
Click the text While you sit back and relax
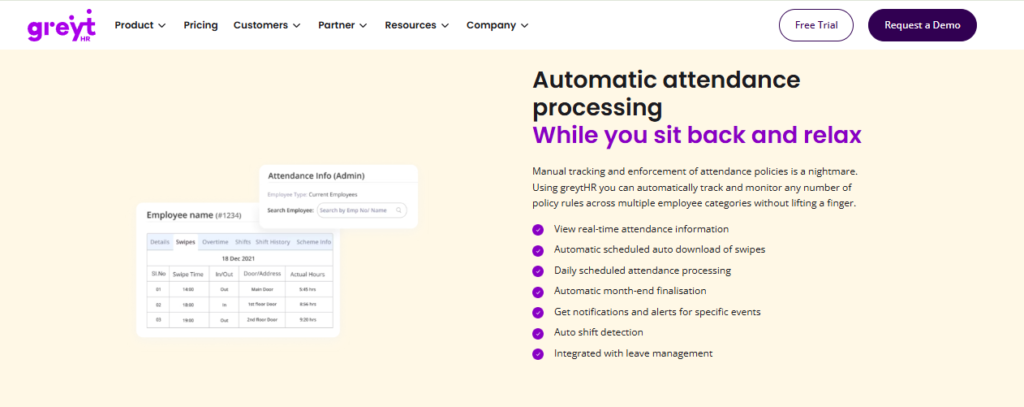tap(697, 135)
